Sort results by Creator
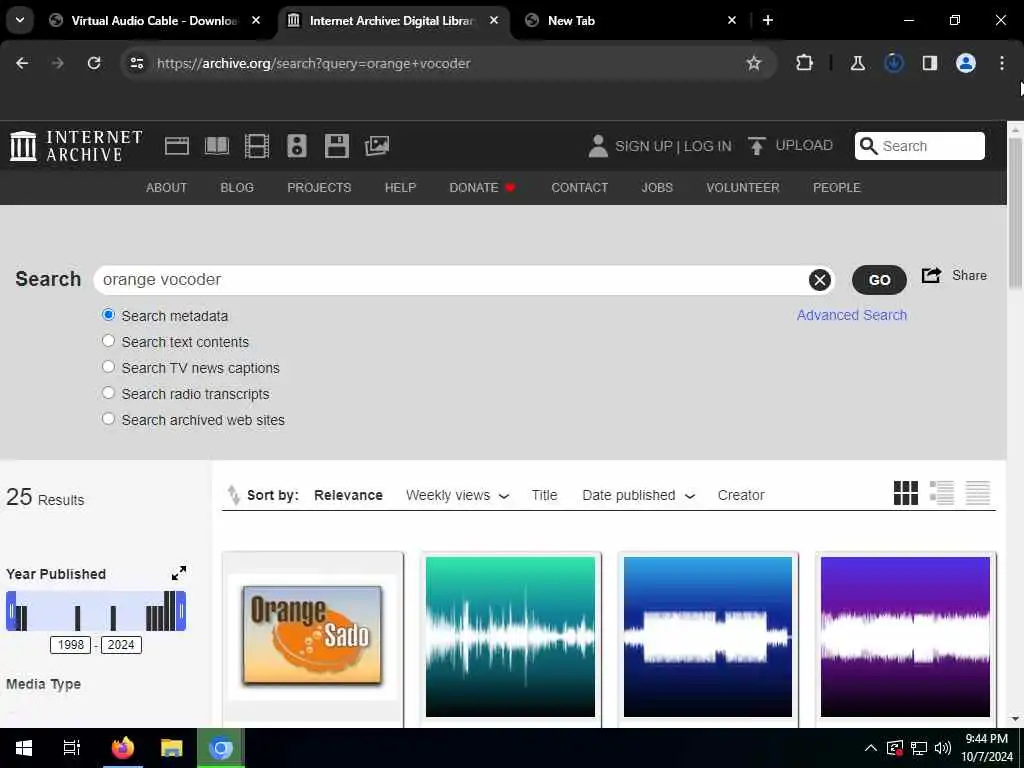Screen dimensions: 1024x768 [x=741, y=495]
